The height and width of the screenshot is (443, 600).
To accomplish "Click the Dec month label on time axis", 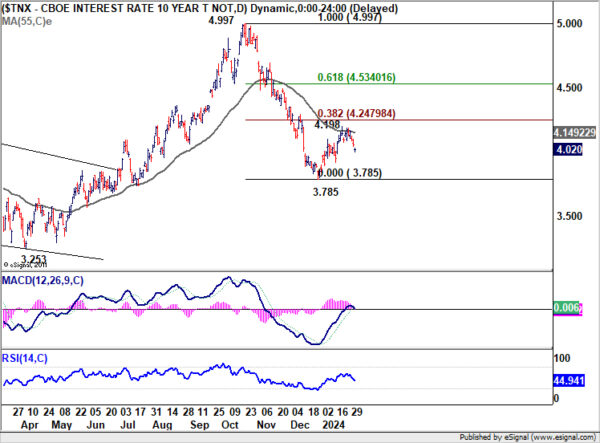I will pos(300,425).
